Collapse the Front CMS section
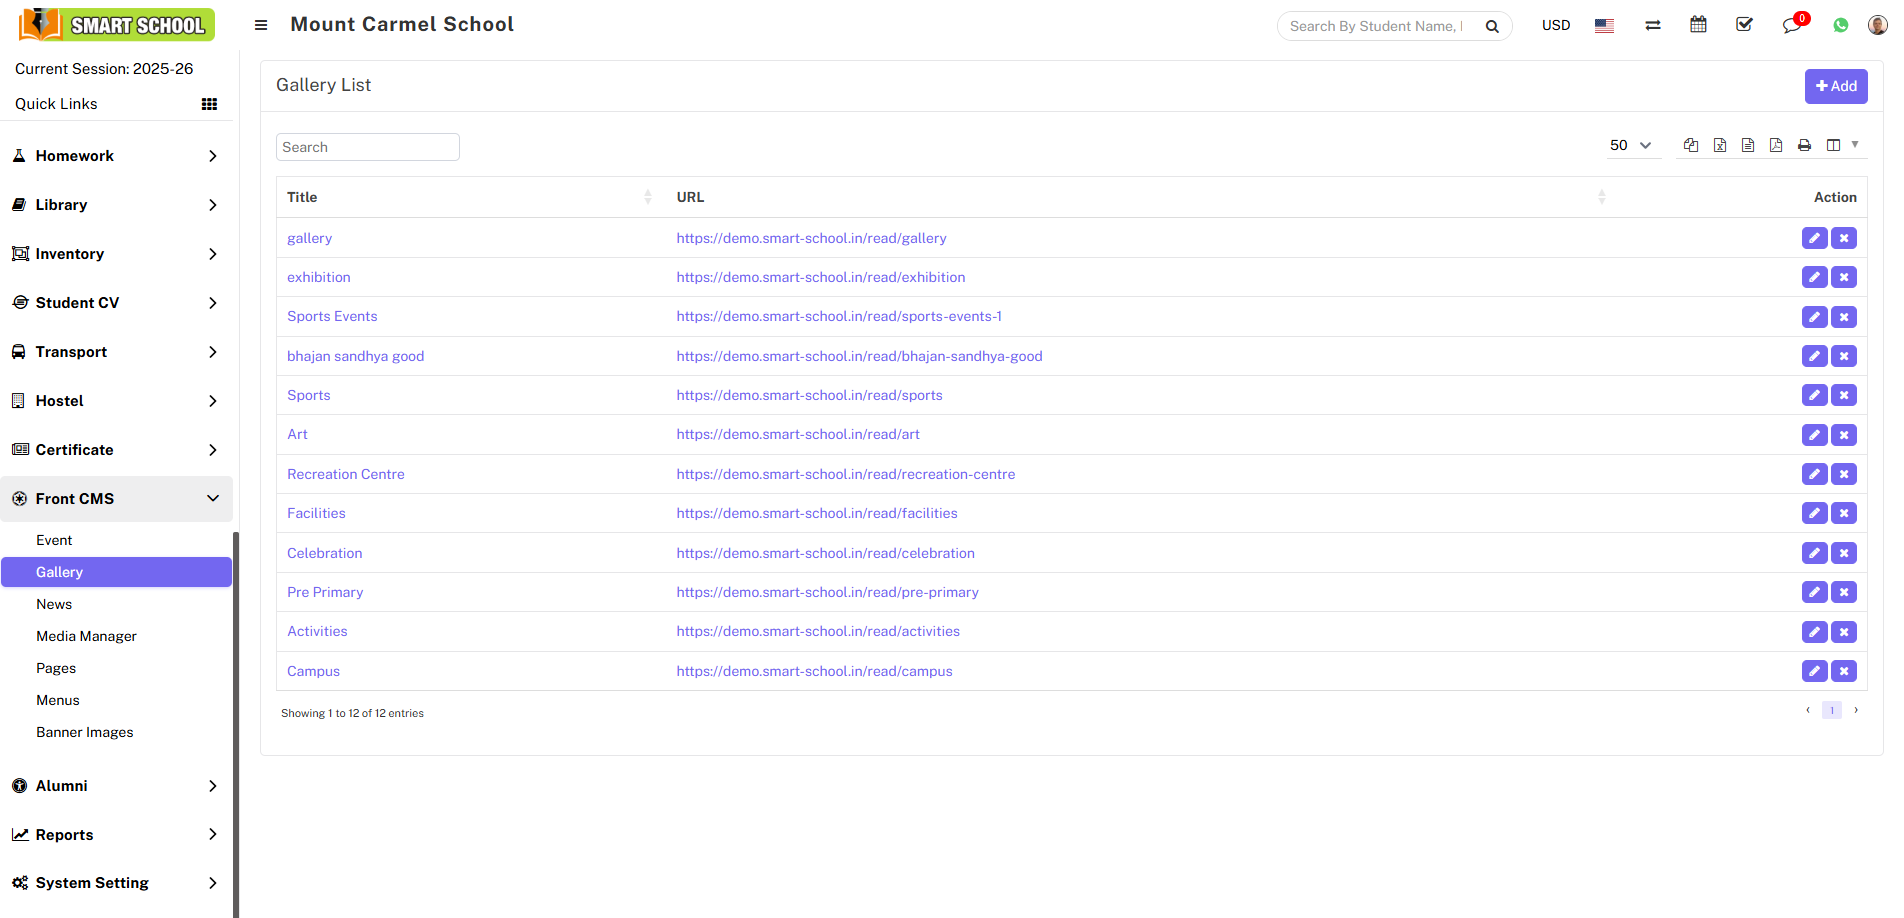1904x918 pixels. (117, 498)
